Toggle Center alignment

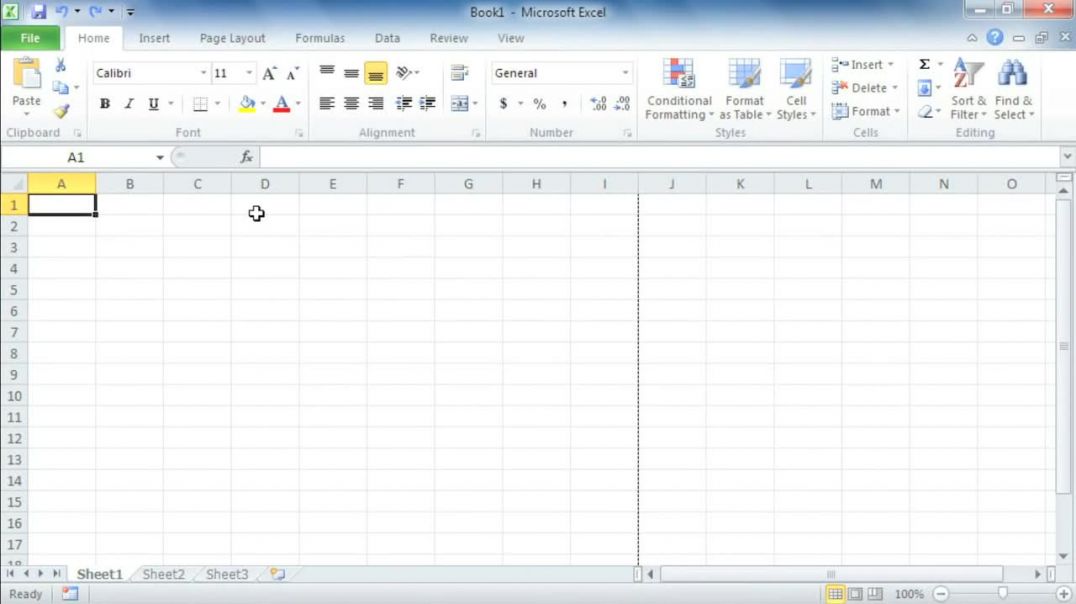(x=351, y=104)
